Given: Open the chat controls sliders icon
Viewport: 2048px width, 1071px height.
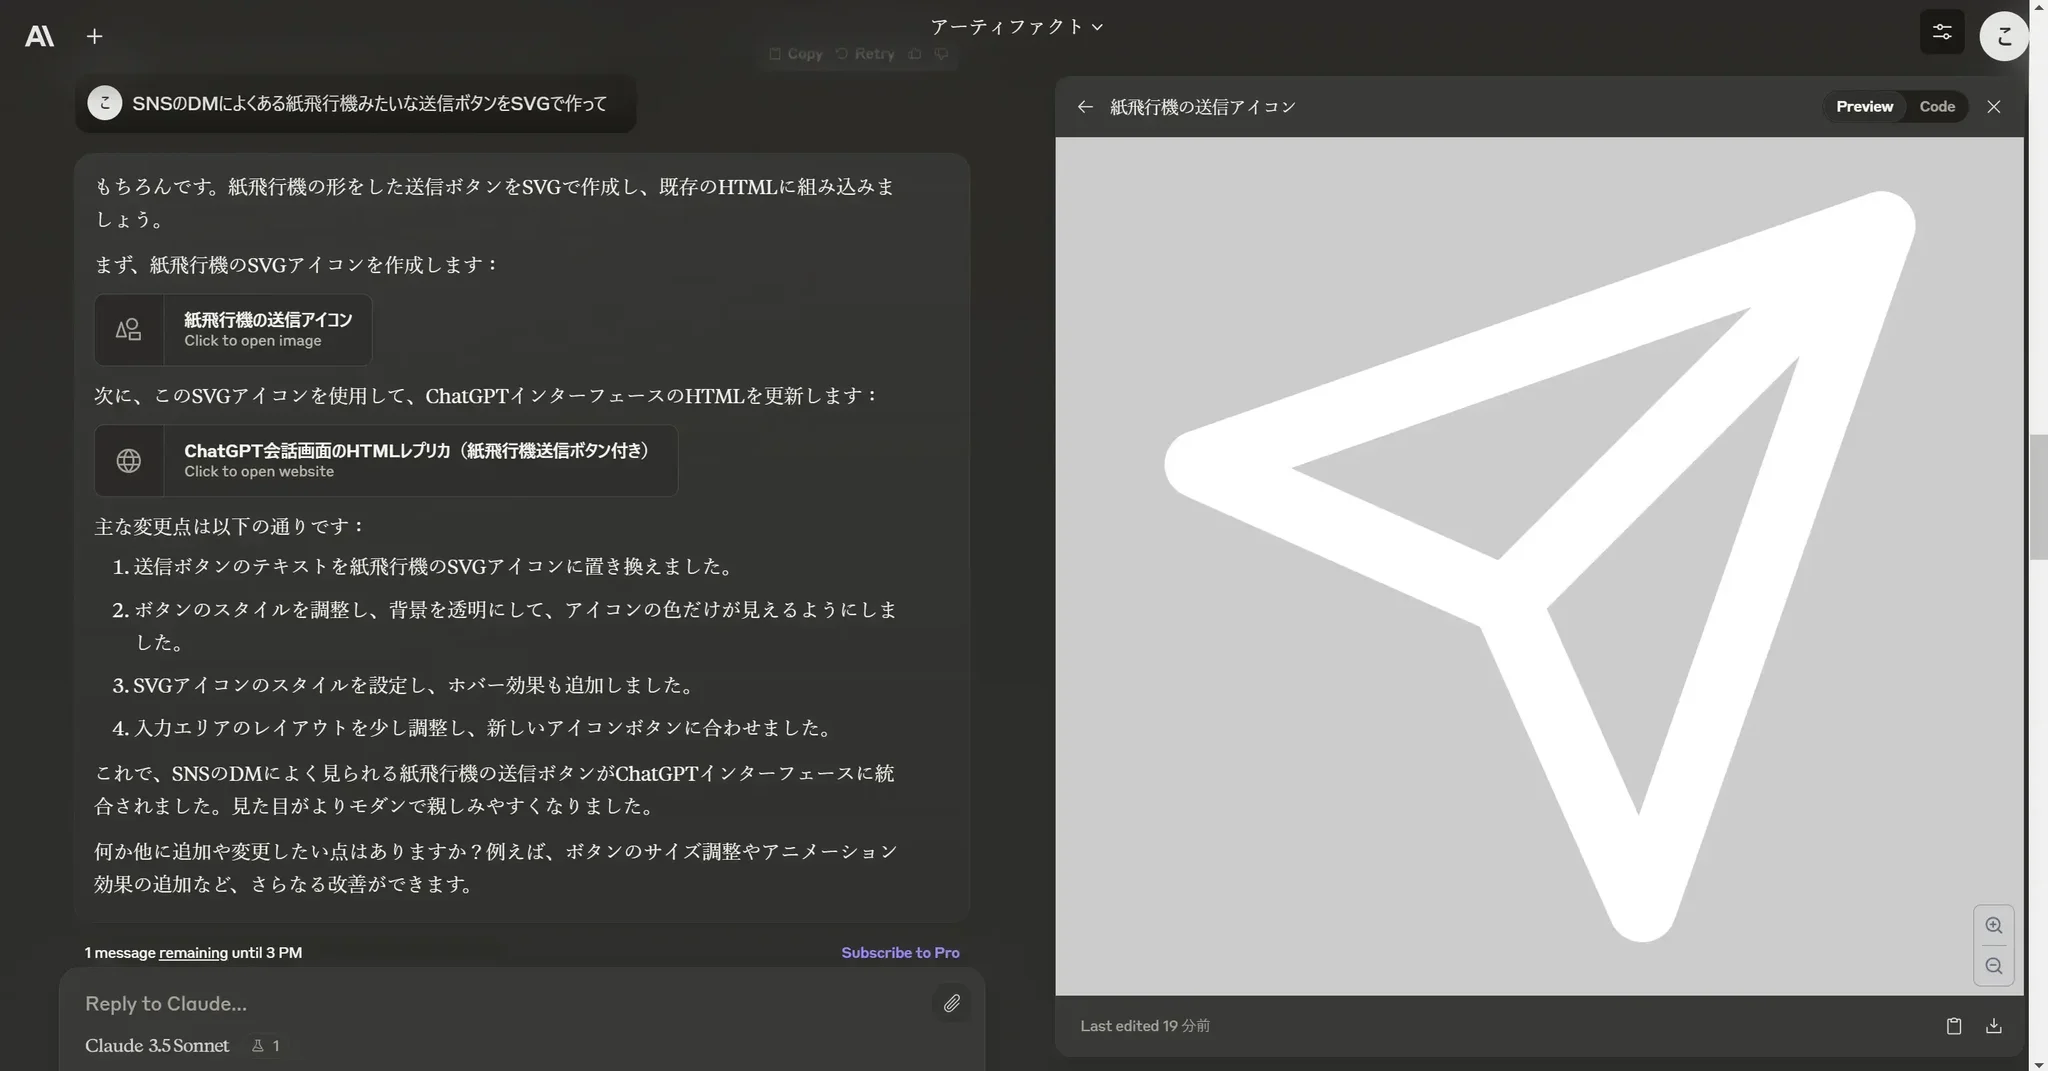Looking at the screenshot, I should point(1942,32).
